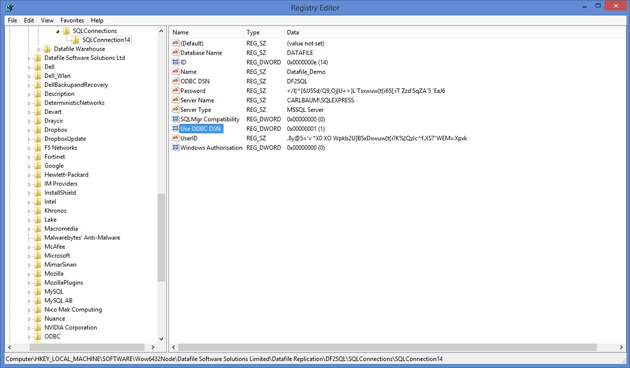
Task: Open the File menu
Action: 12,20
